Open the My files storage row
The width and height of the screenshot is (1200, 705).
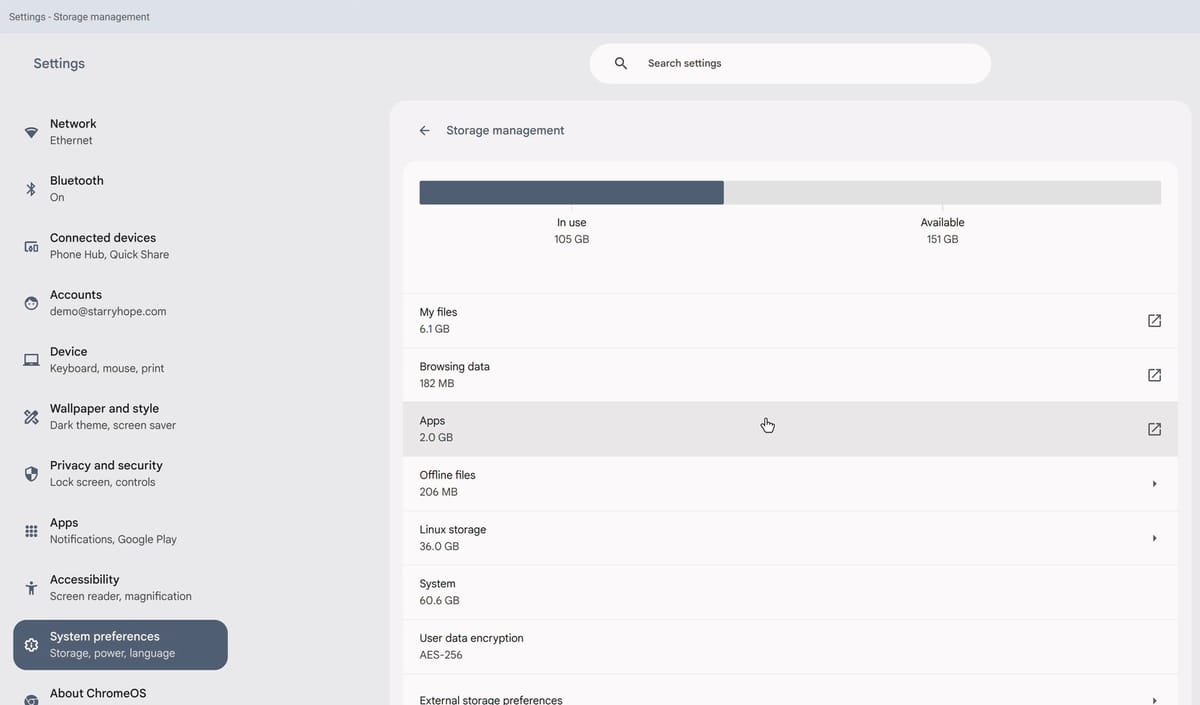click(x=790, y=321)
